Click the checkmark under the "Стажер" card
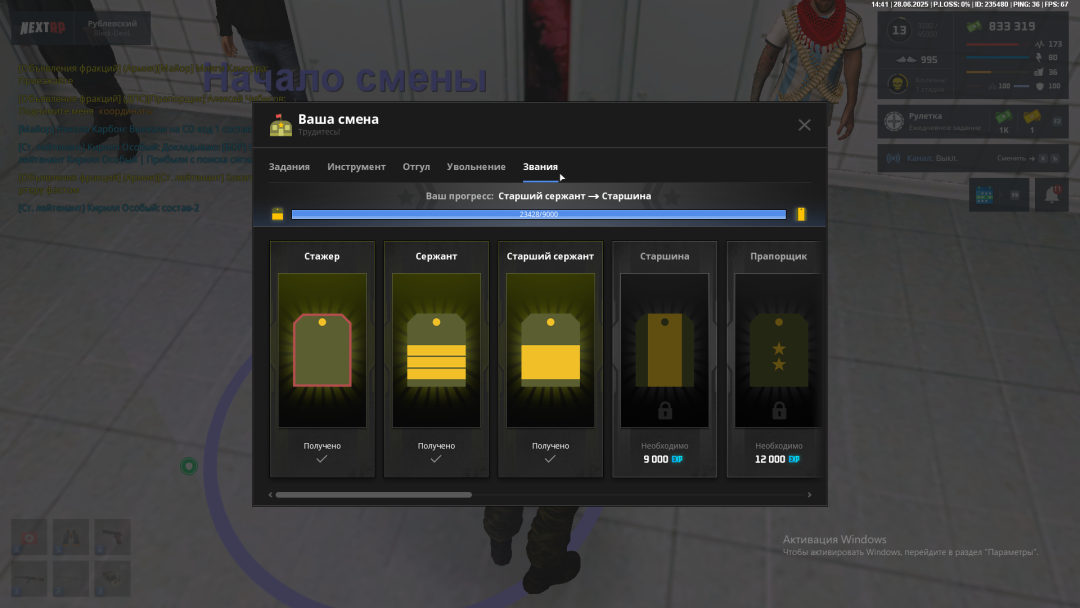The height and width of the screenshot is (608, 1080). point(322,459)
